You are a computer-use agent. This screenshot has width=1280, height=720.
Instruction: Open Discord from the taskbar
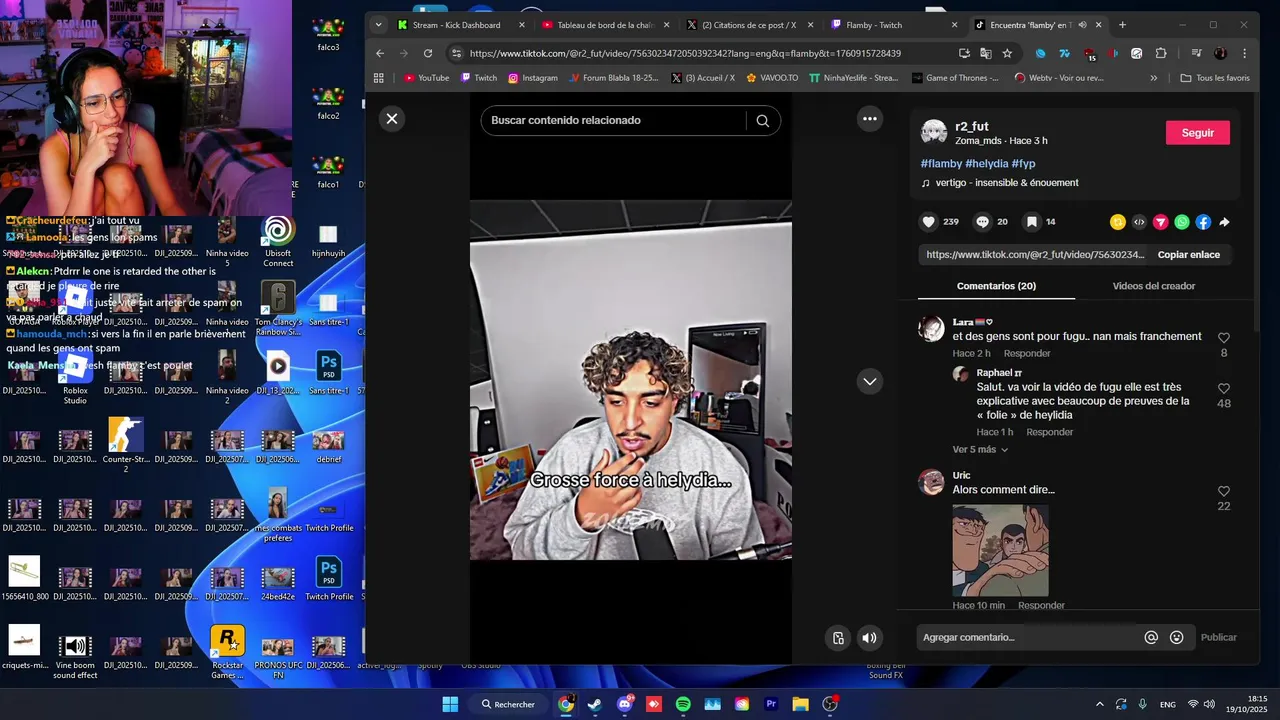(x=625, y=704)
